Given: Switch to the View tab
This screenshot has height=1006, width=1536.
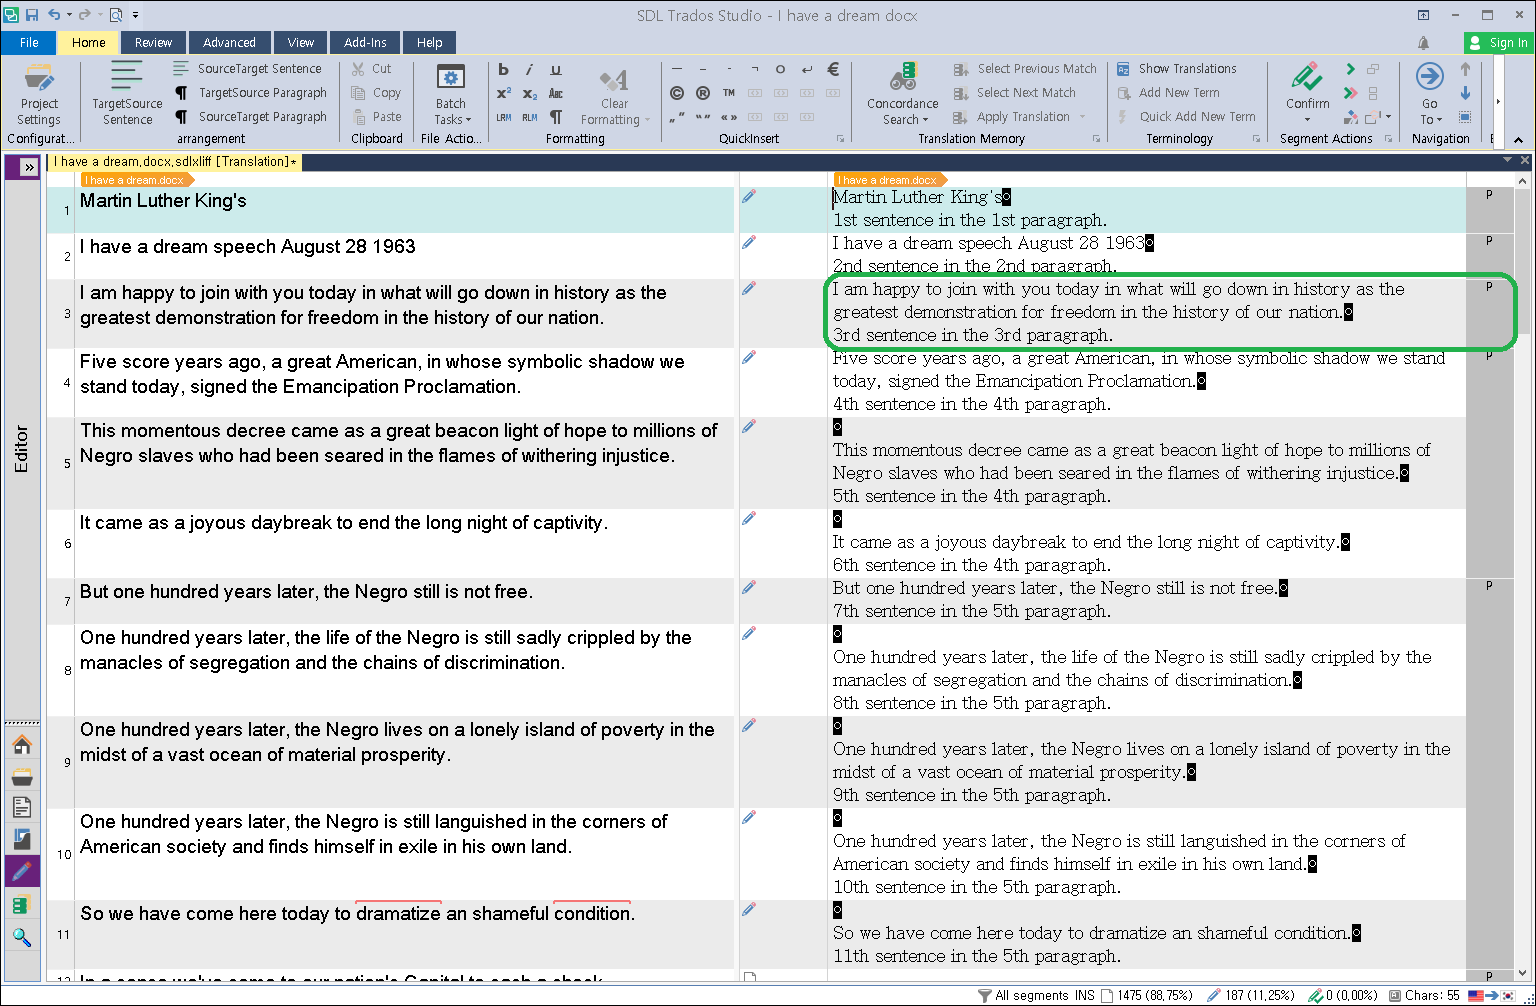Looking at the screenshot, I should [x=300, y=42].
